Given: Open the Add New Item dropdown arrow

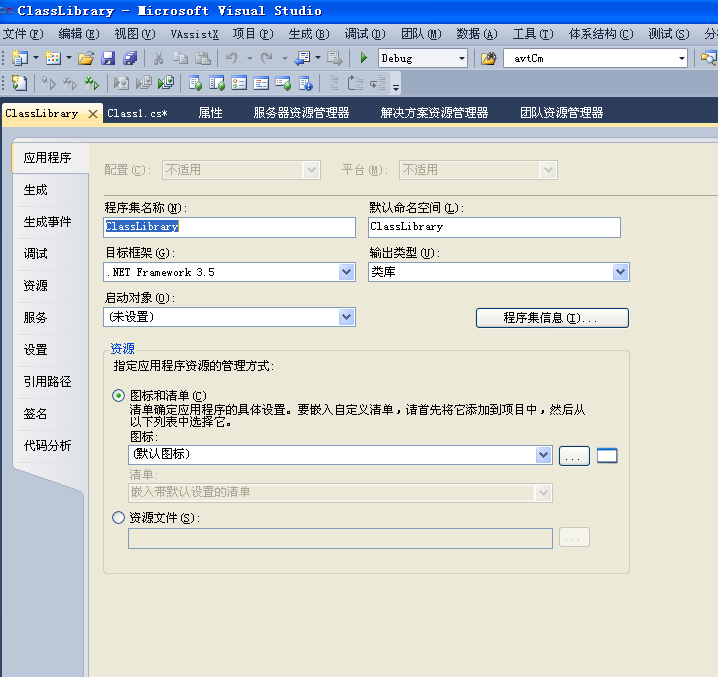Looking at the screenshot, I should click(69, 58).
